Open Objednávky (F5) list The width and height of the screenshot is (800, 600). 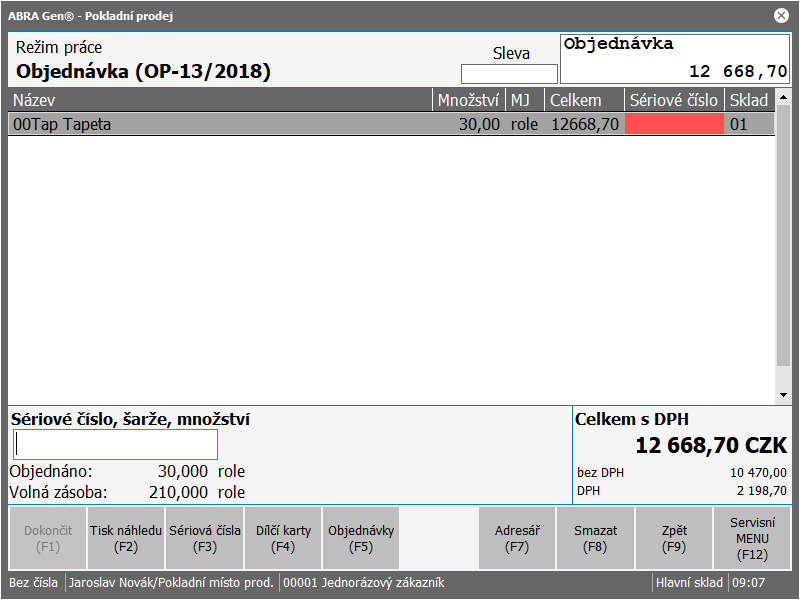coord(361,538)
